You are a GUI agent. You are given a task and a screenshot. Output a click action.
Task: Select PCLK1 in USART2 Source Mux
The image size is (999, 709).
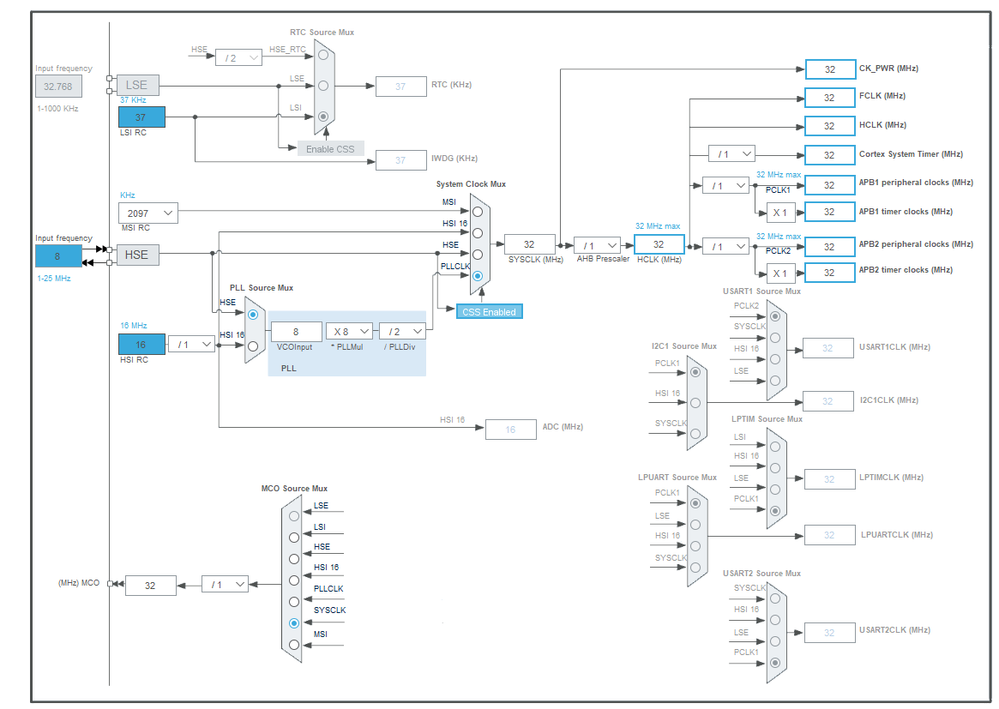coord(775,662)
